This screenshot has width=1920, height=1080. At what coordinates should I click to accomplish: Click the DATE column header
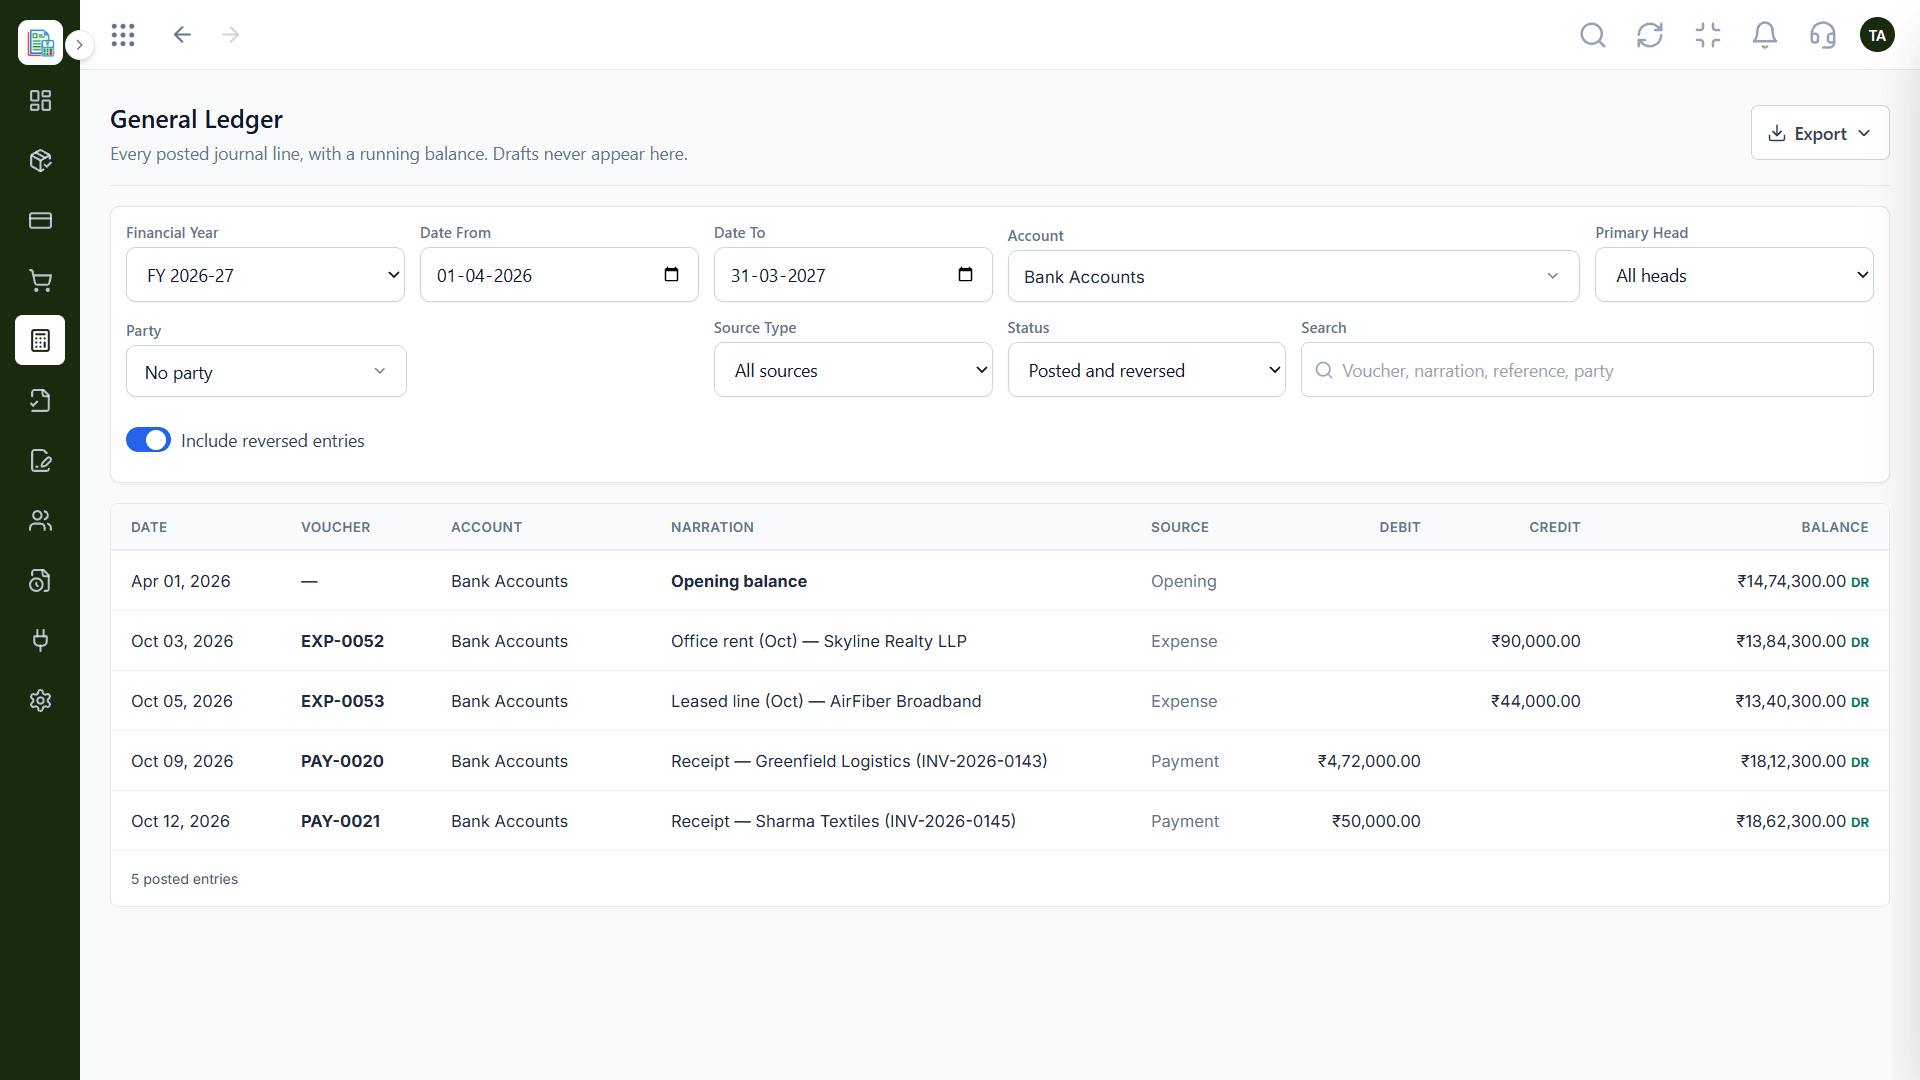click(x=149, y=527)
